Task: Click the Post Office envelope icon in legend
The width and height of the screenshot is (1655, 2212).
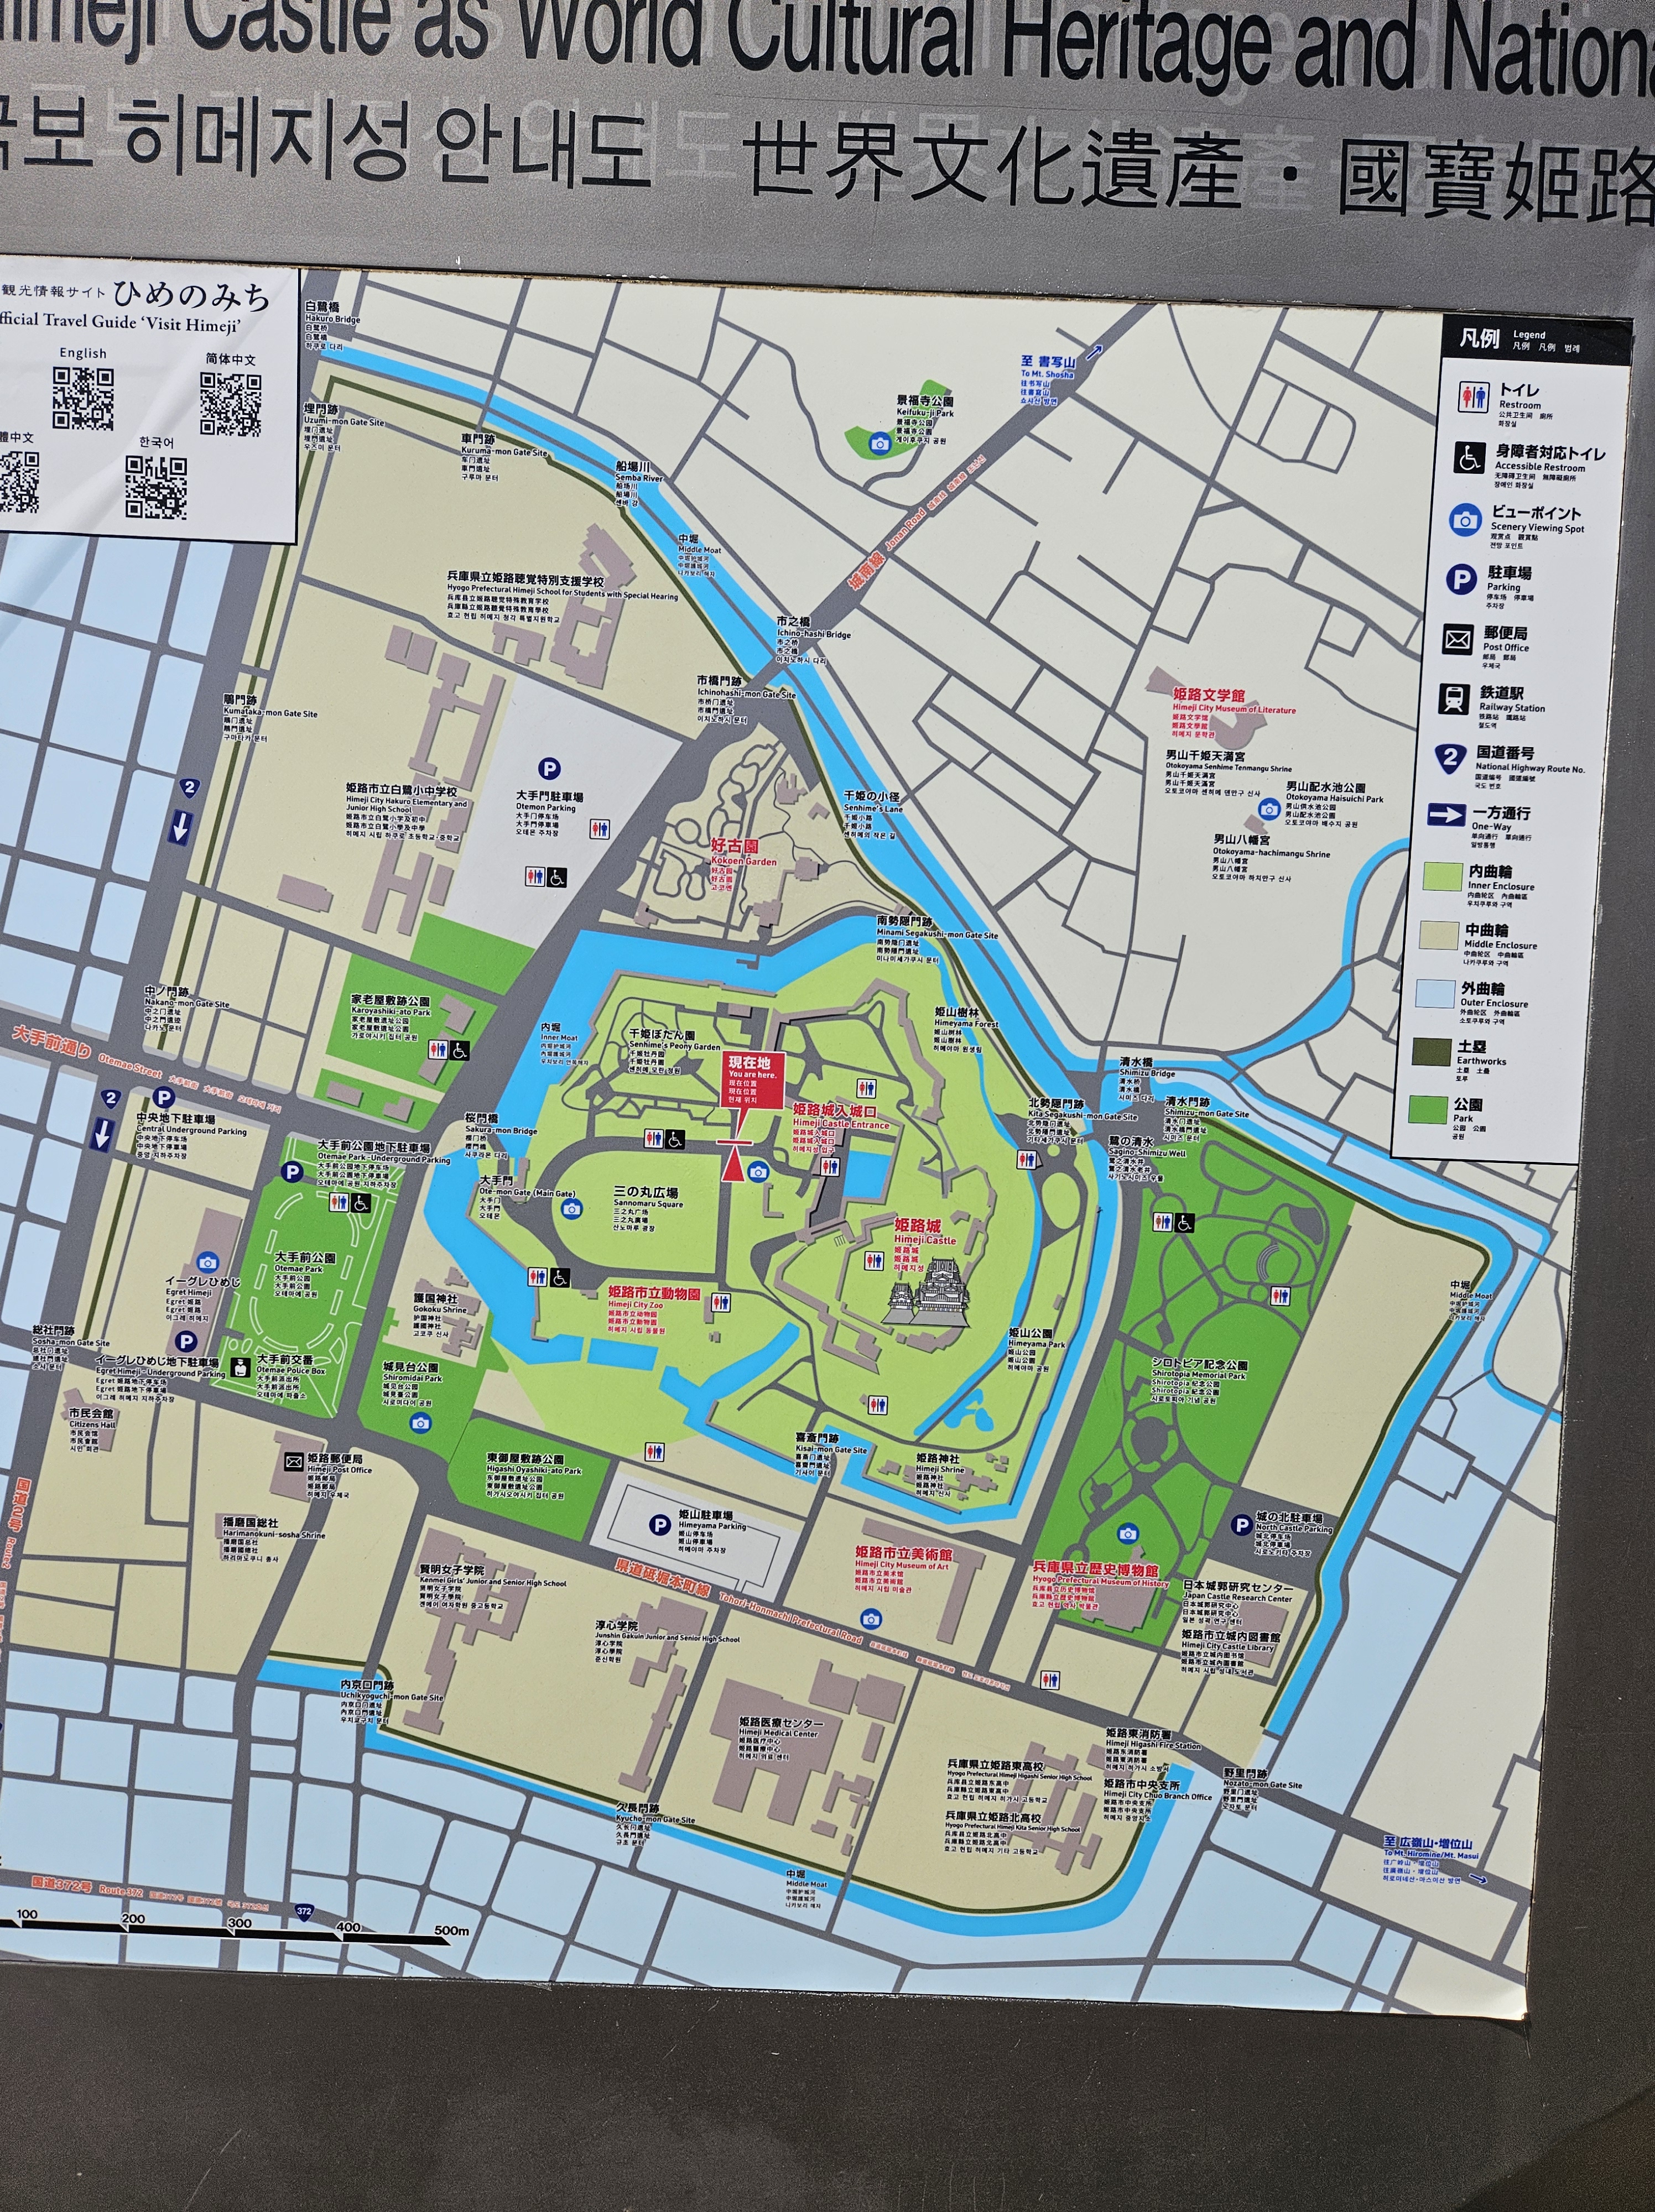Action: (1457, 639)
